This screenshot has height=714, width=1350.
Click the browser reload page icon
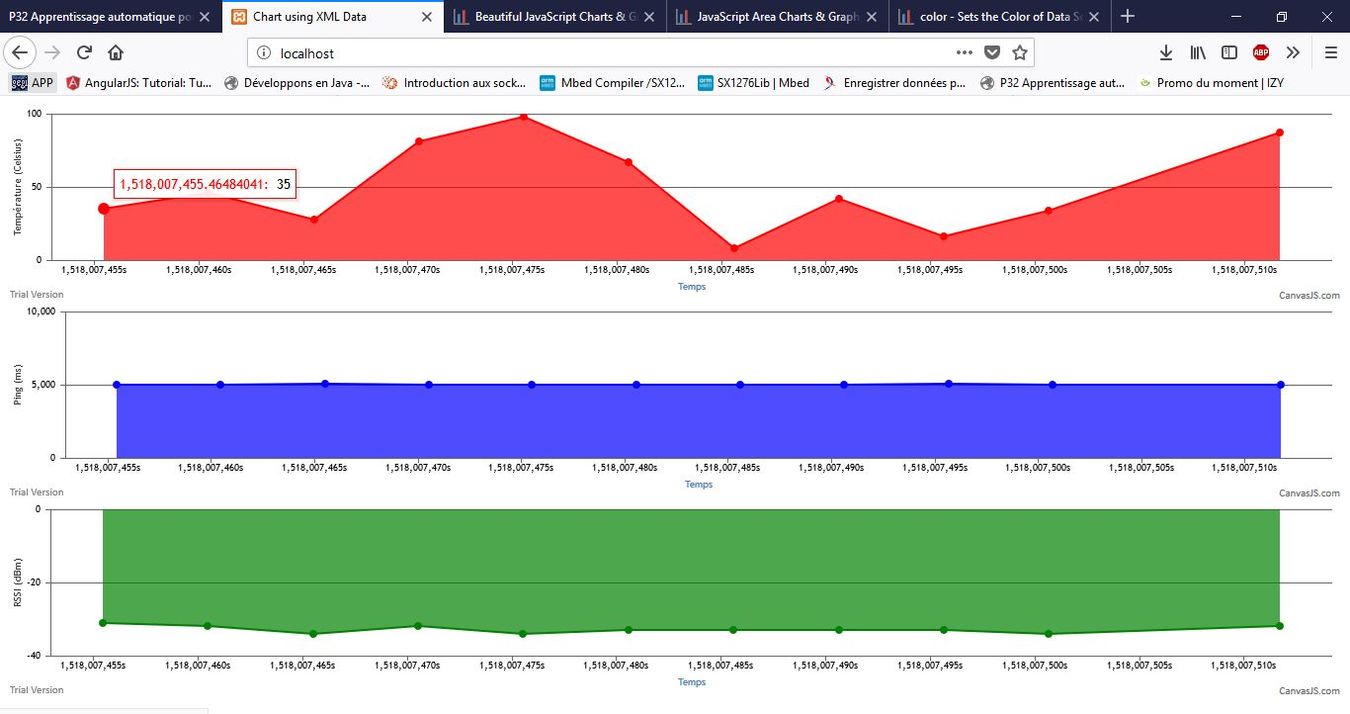[84, 53]
